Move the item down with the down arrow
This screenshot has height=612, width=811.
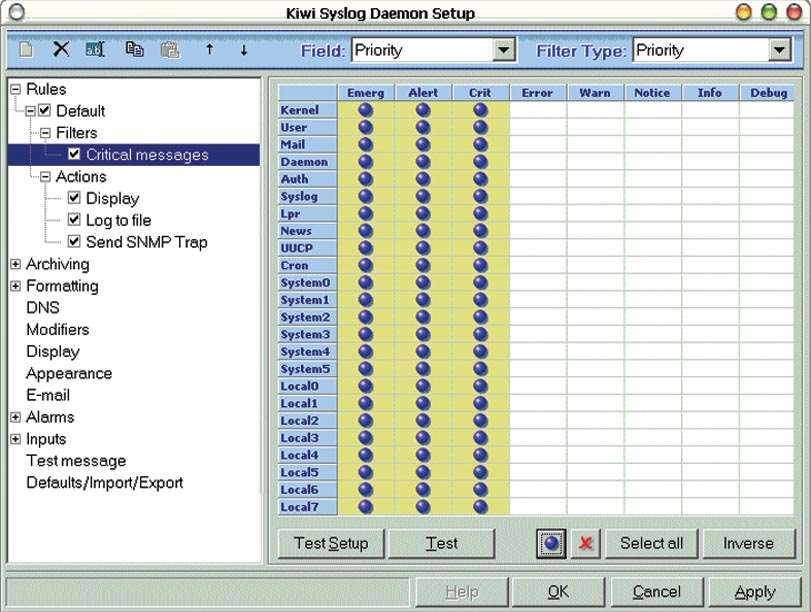tap(244, 50)
